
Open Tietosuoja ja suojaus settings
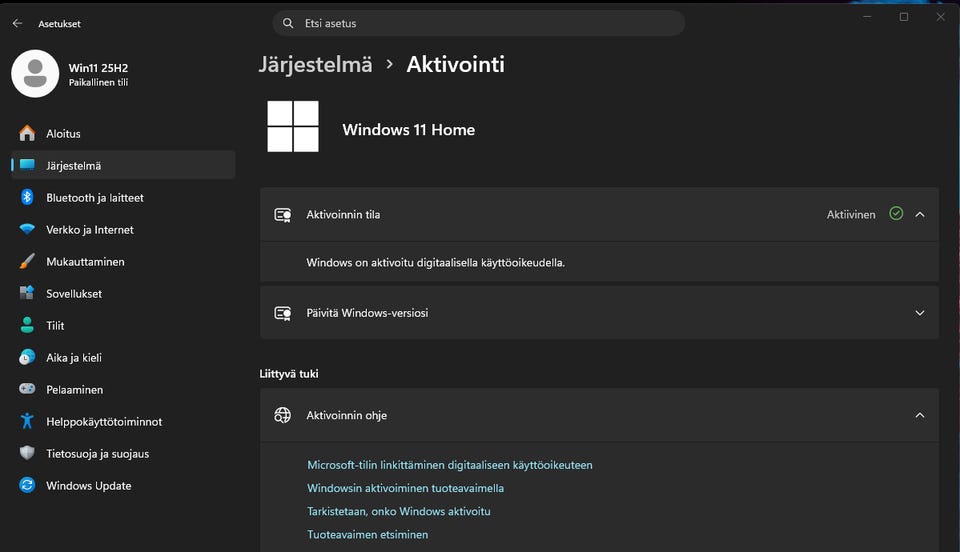(123, 453)
